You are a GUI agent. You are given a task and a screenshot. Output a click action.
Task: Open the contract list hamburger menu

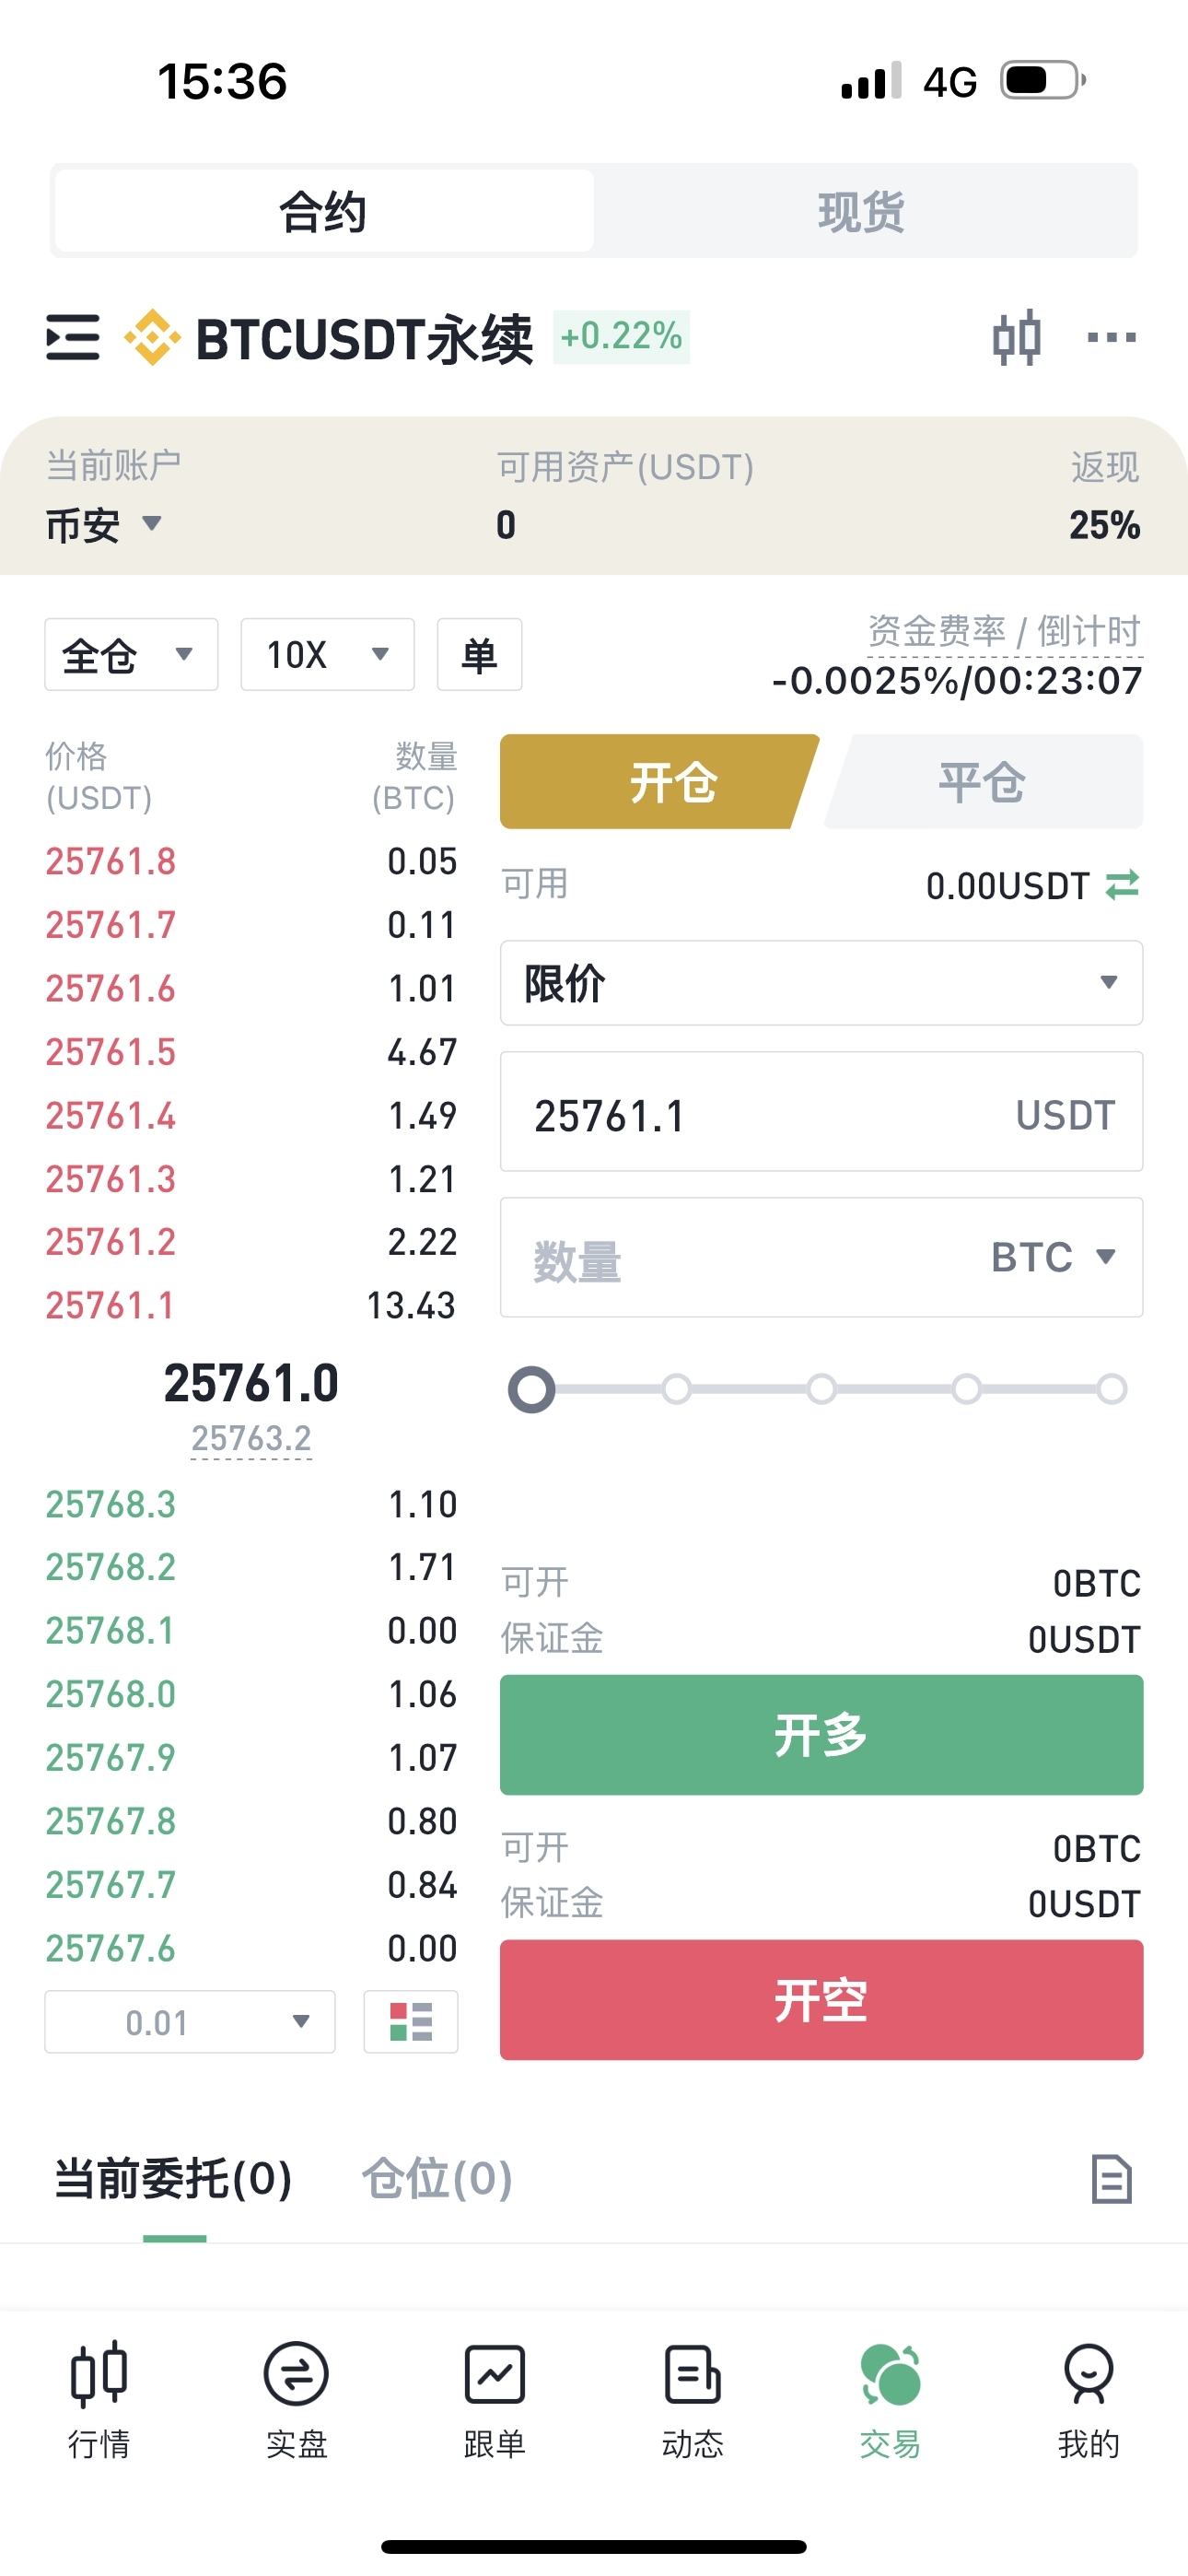click(73, 338)
